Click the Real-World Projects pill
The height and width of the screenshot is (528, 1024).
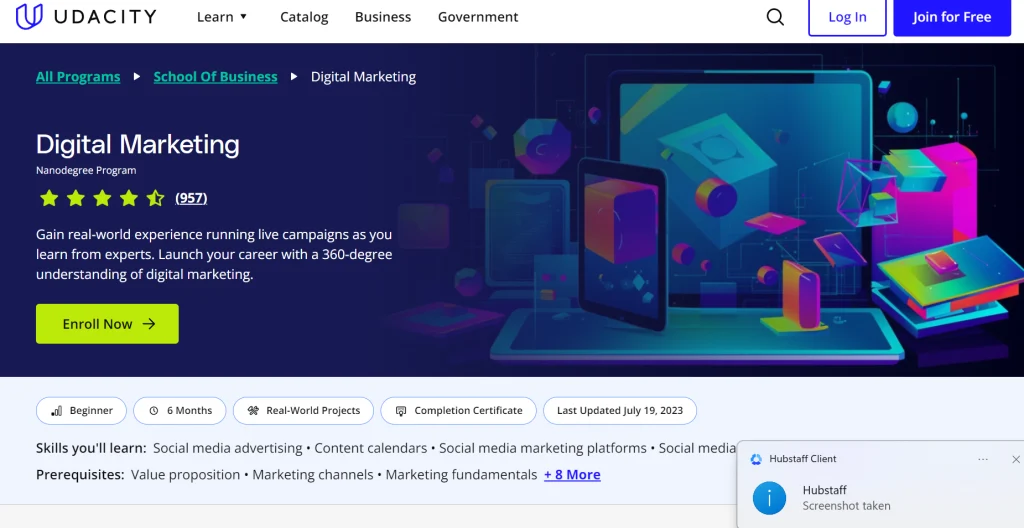304,411
